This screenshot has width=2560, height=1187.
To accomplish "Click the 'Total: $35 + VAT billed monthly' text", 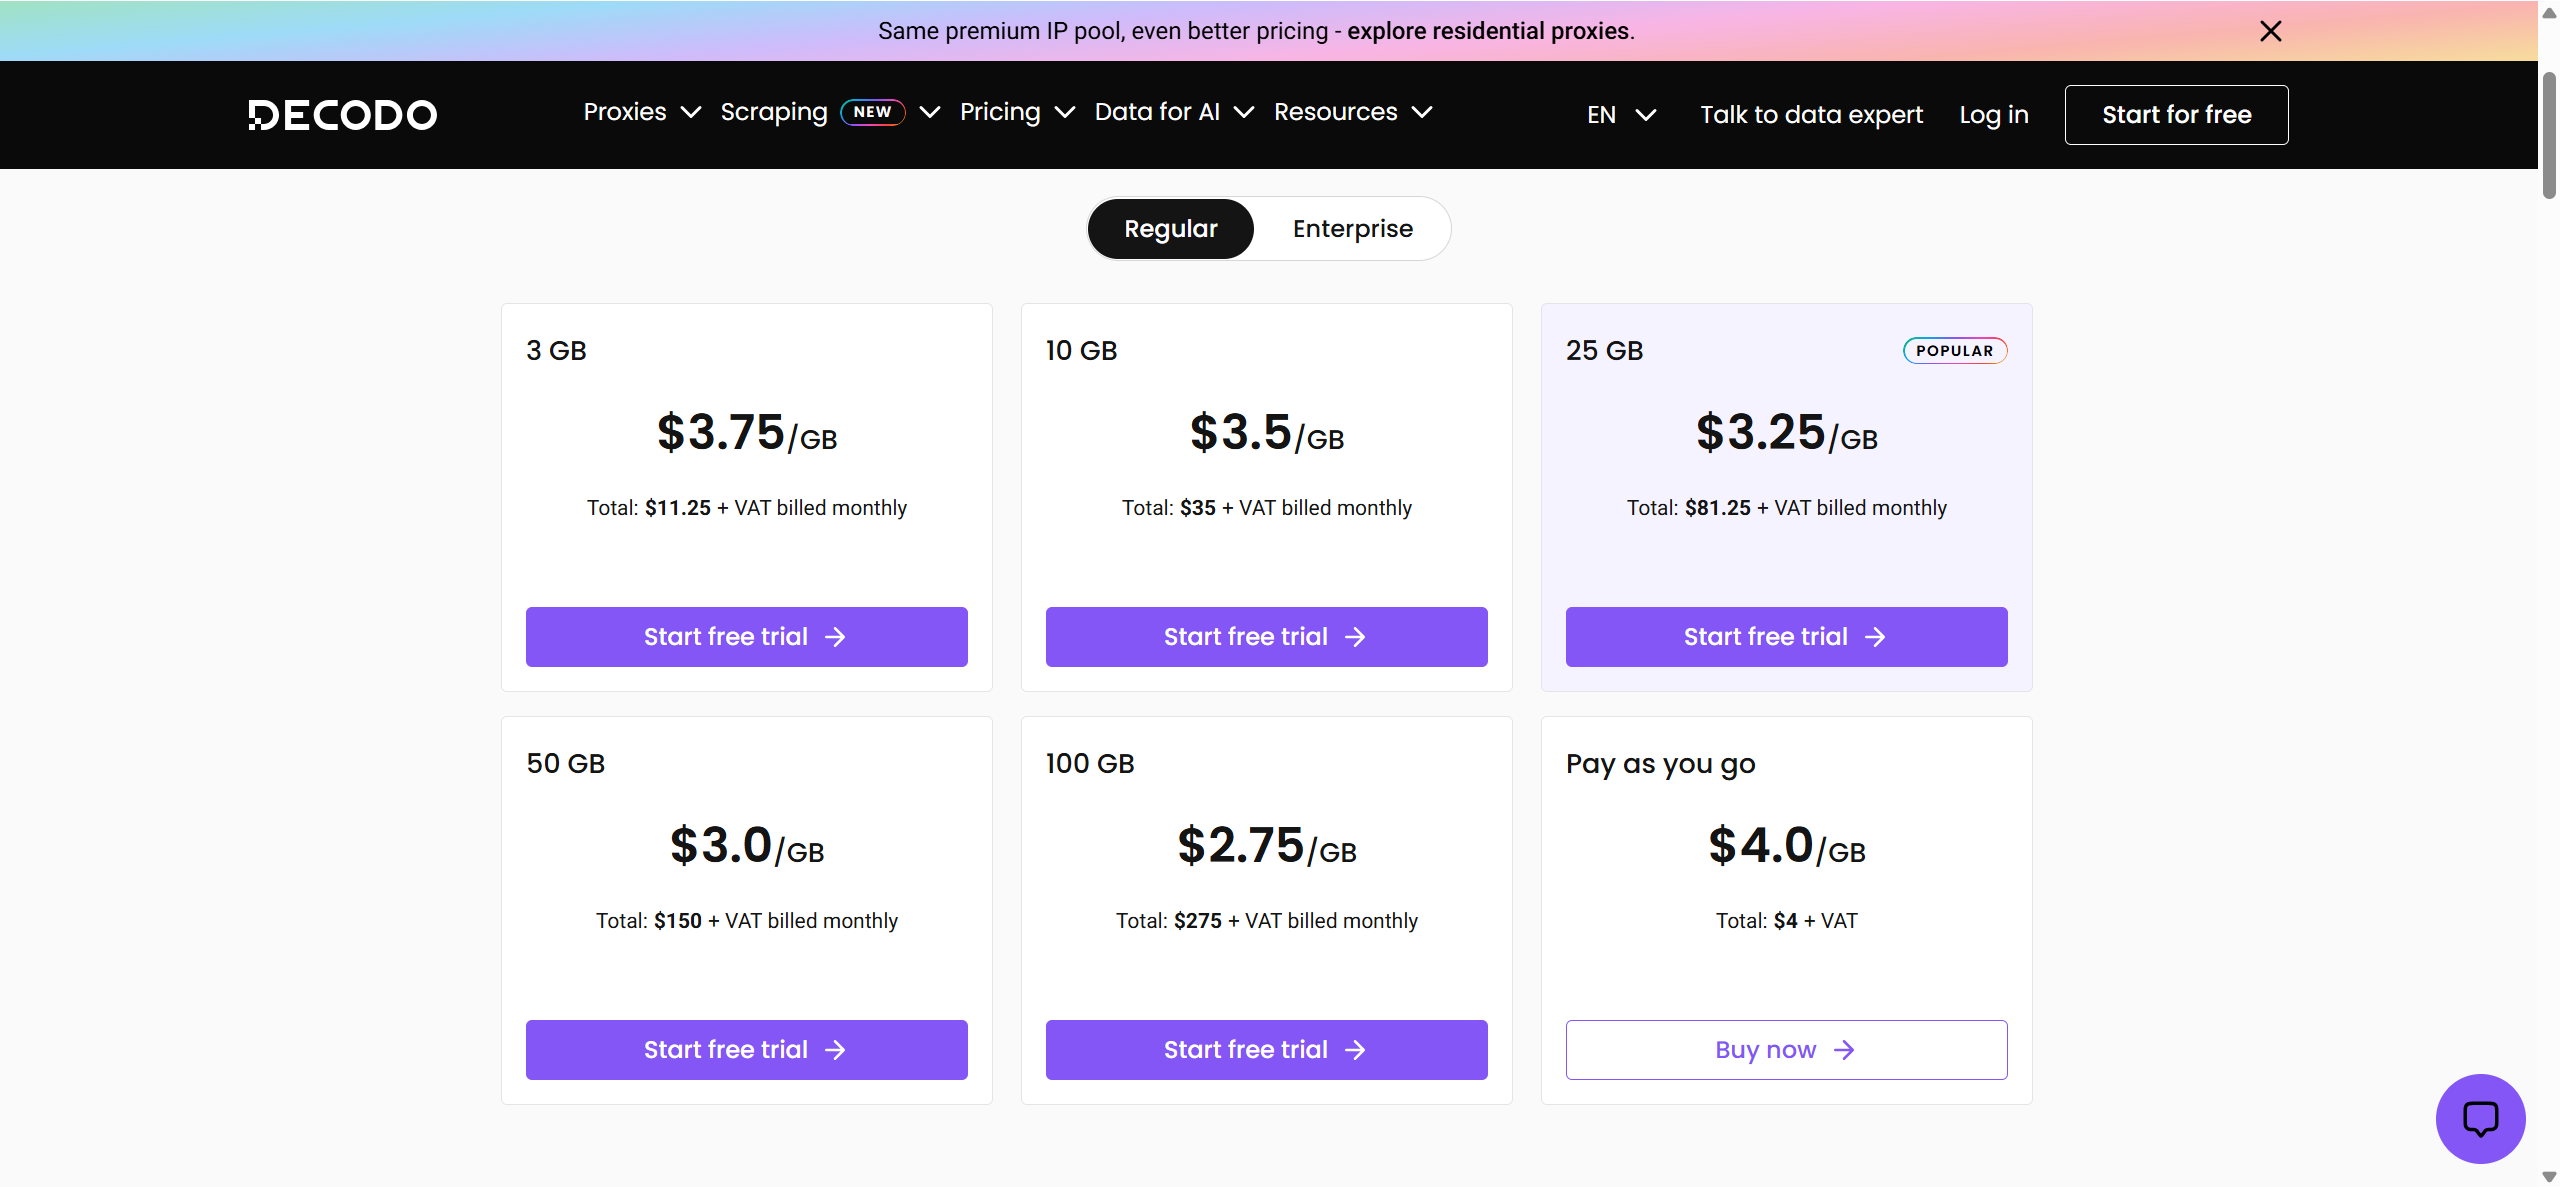I will pyautogui.click(x=1266, y=508).
